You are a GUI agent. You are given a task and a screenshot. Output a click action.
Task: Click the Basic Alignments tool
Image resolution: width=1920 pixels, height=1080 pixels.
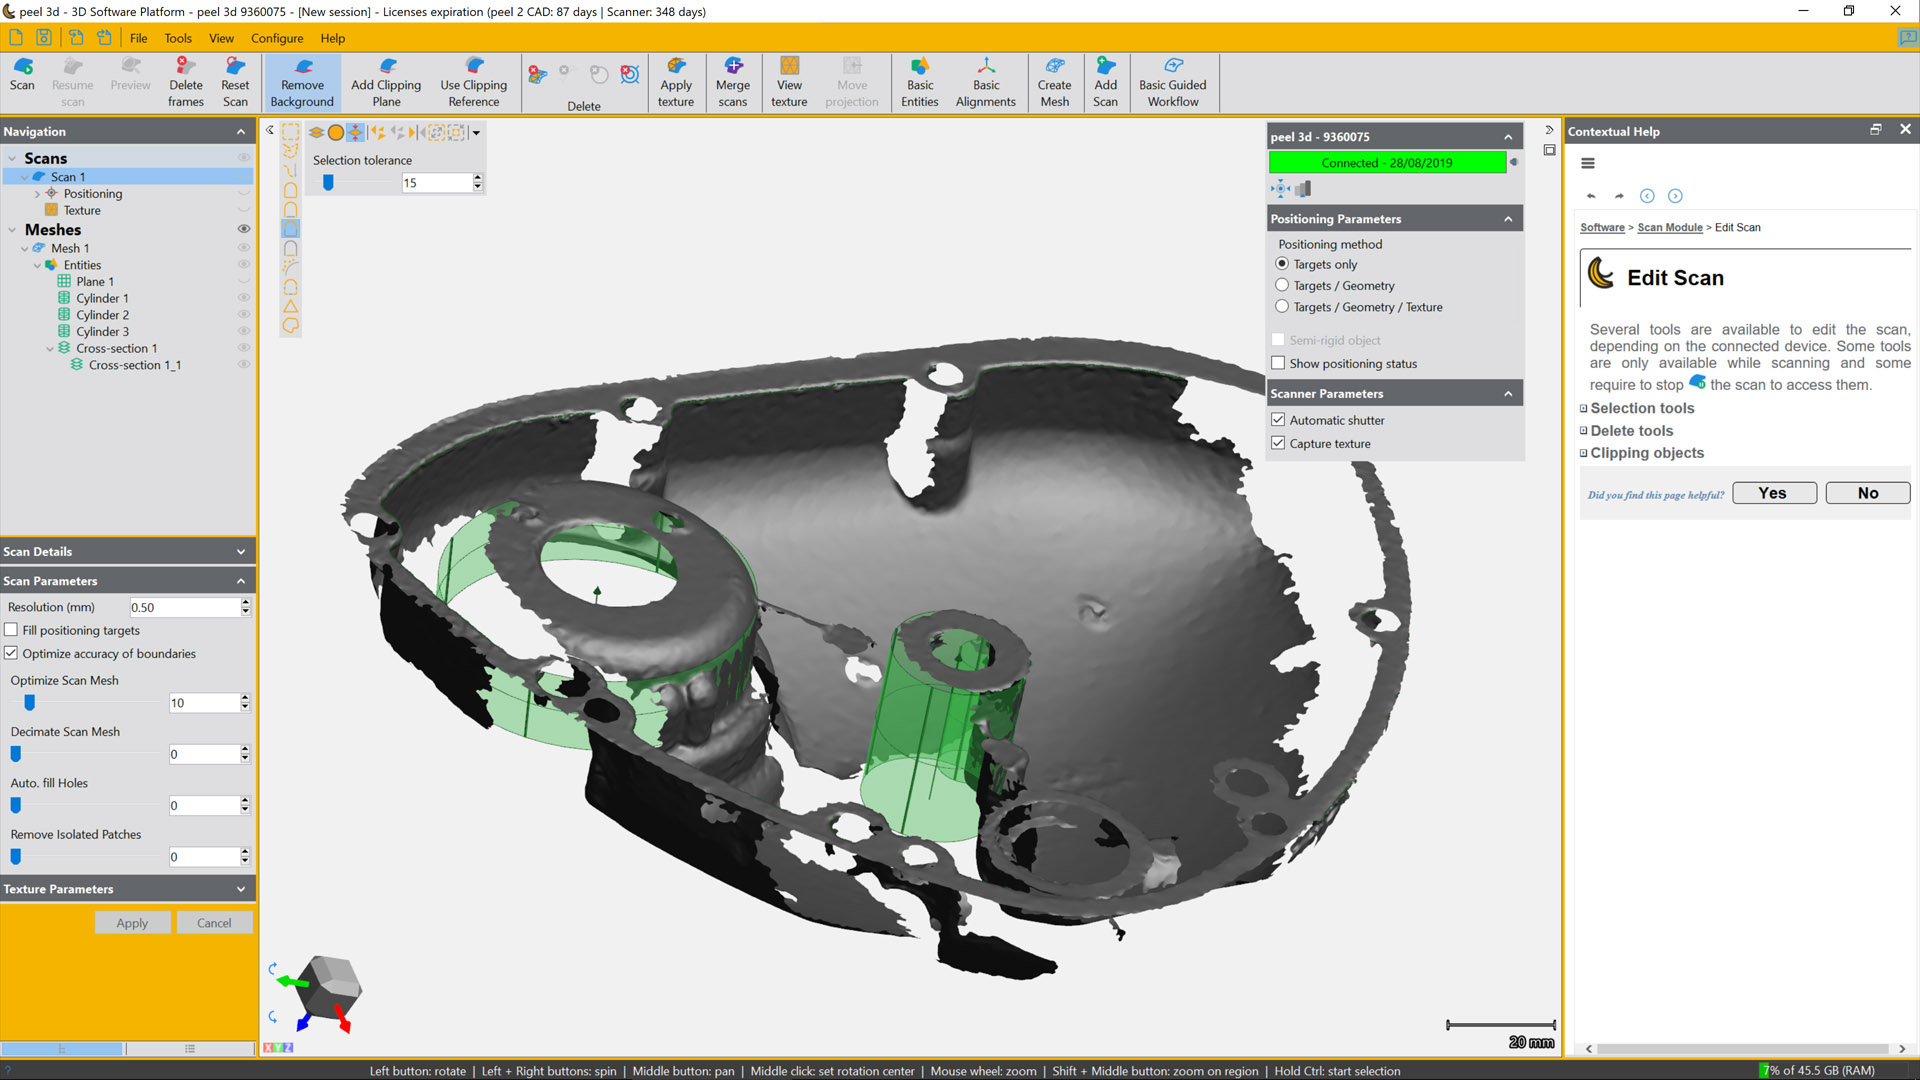[985, 83]
